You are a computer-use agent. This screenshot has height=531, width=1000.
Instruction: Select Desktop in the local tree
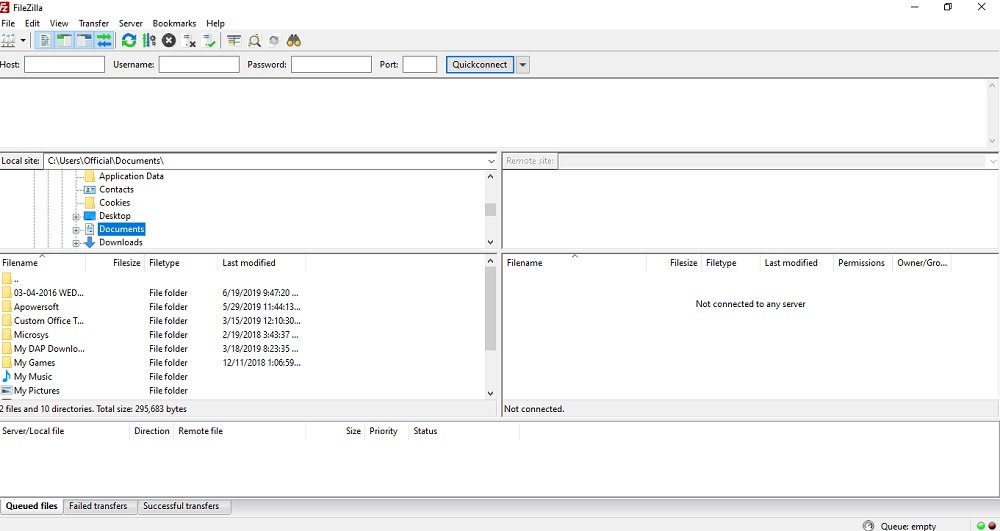[x=115, y=216]
